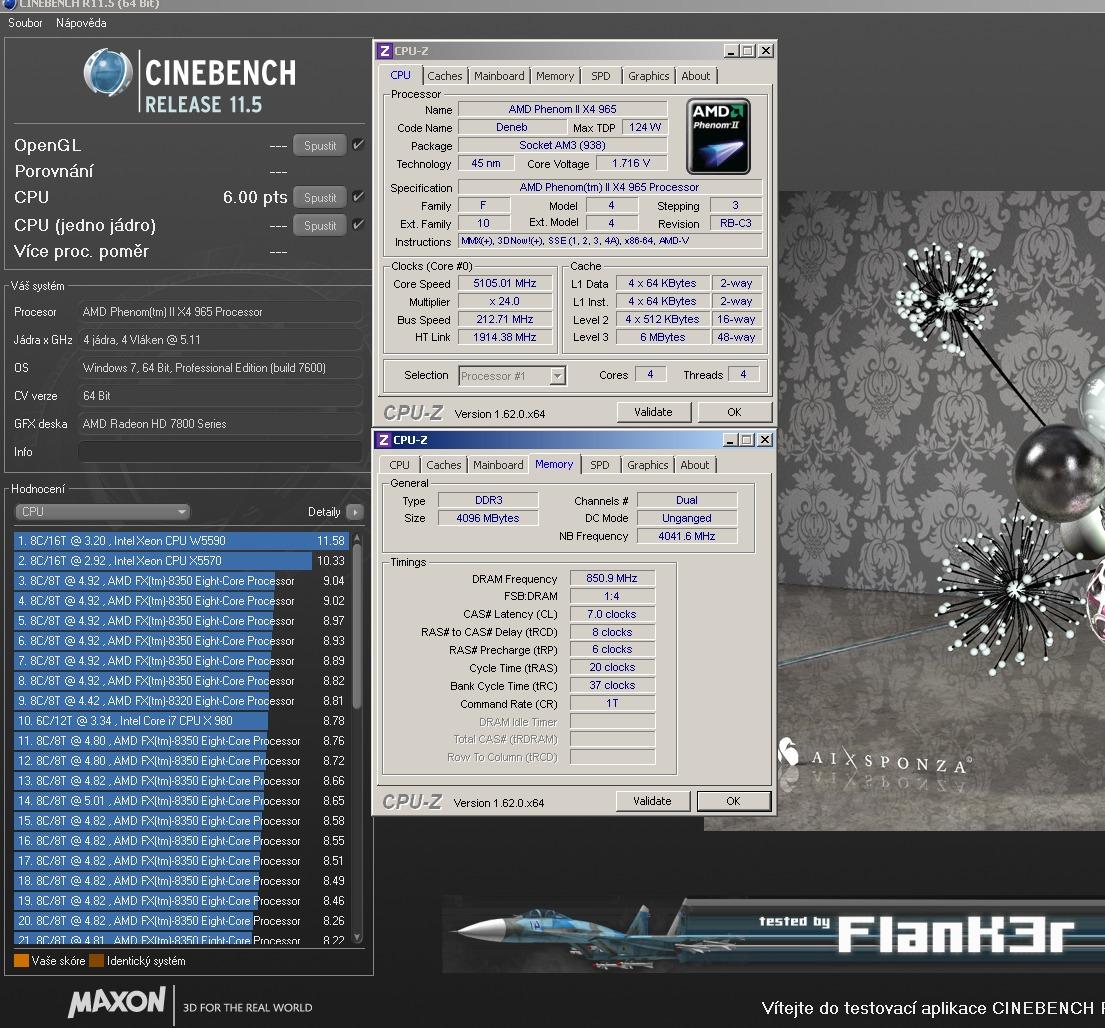
Task: Switch to Memory tab in upper CPU-Z
Action: click(555, 76)
